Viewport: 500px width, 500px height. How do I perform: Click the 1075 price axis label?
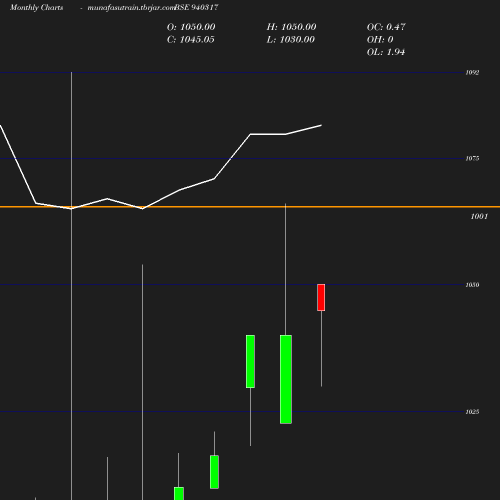pyautogui.click(x=472, y=158)
